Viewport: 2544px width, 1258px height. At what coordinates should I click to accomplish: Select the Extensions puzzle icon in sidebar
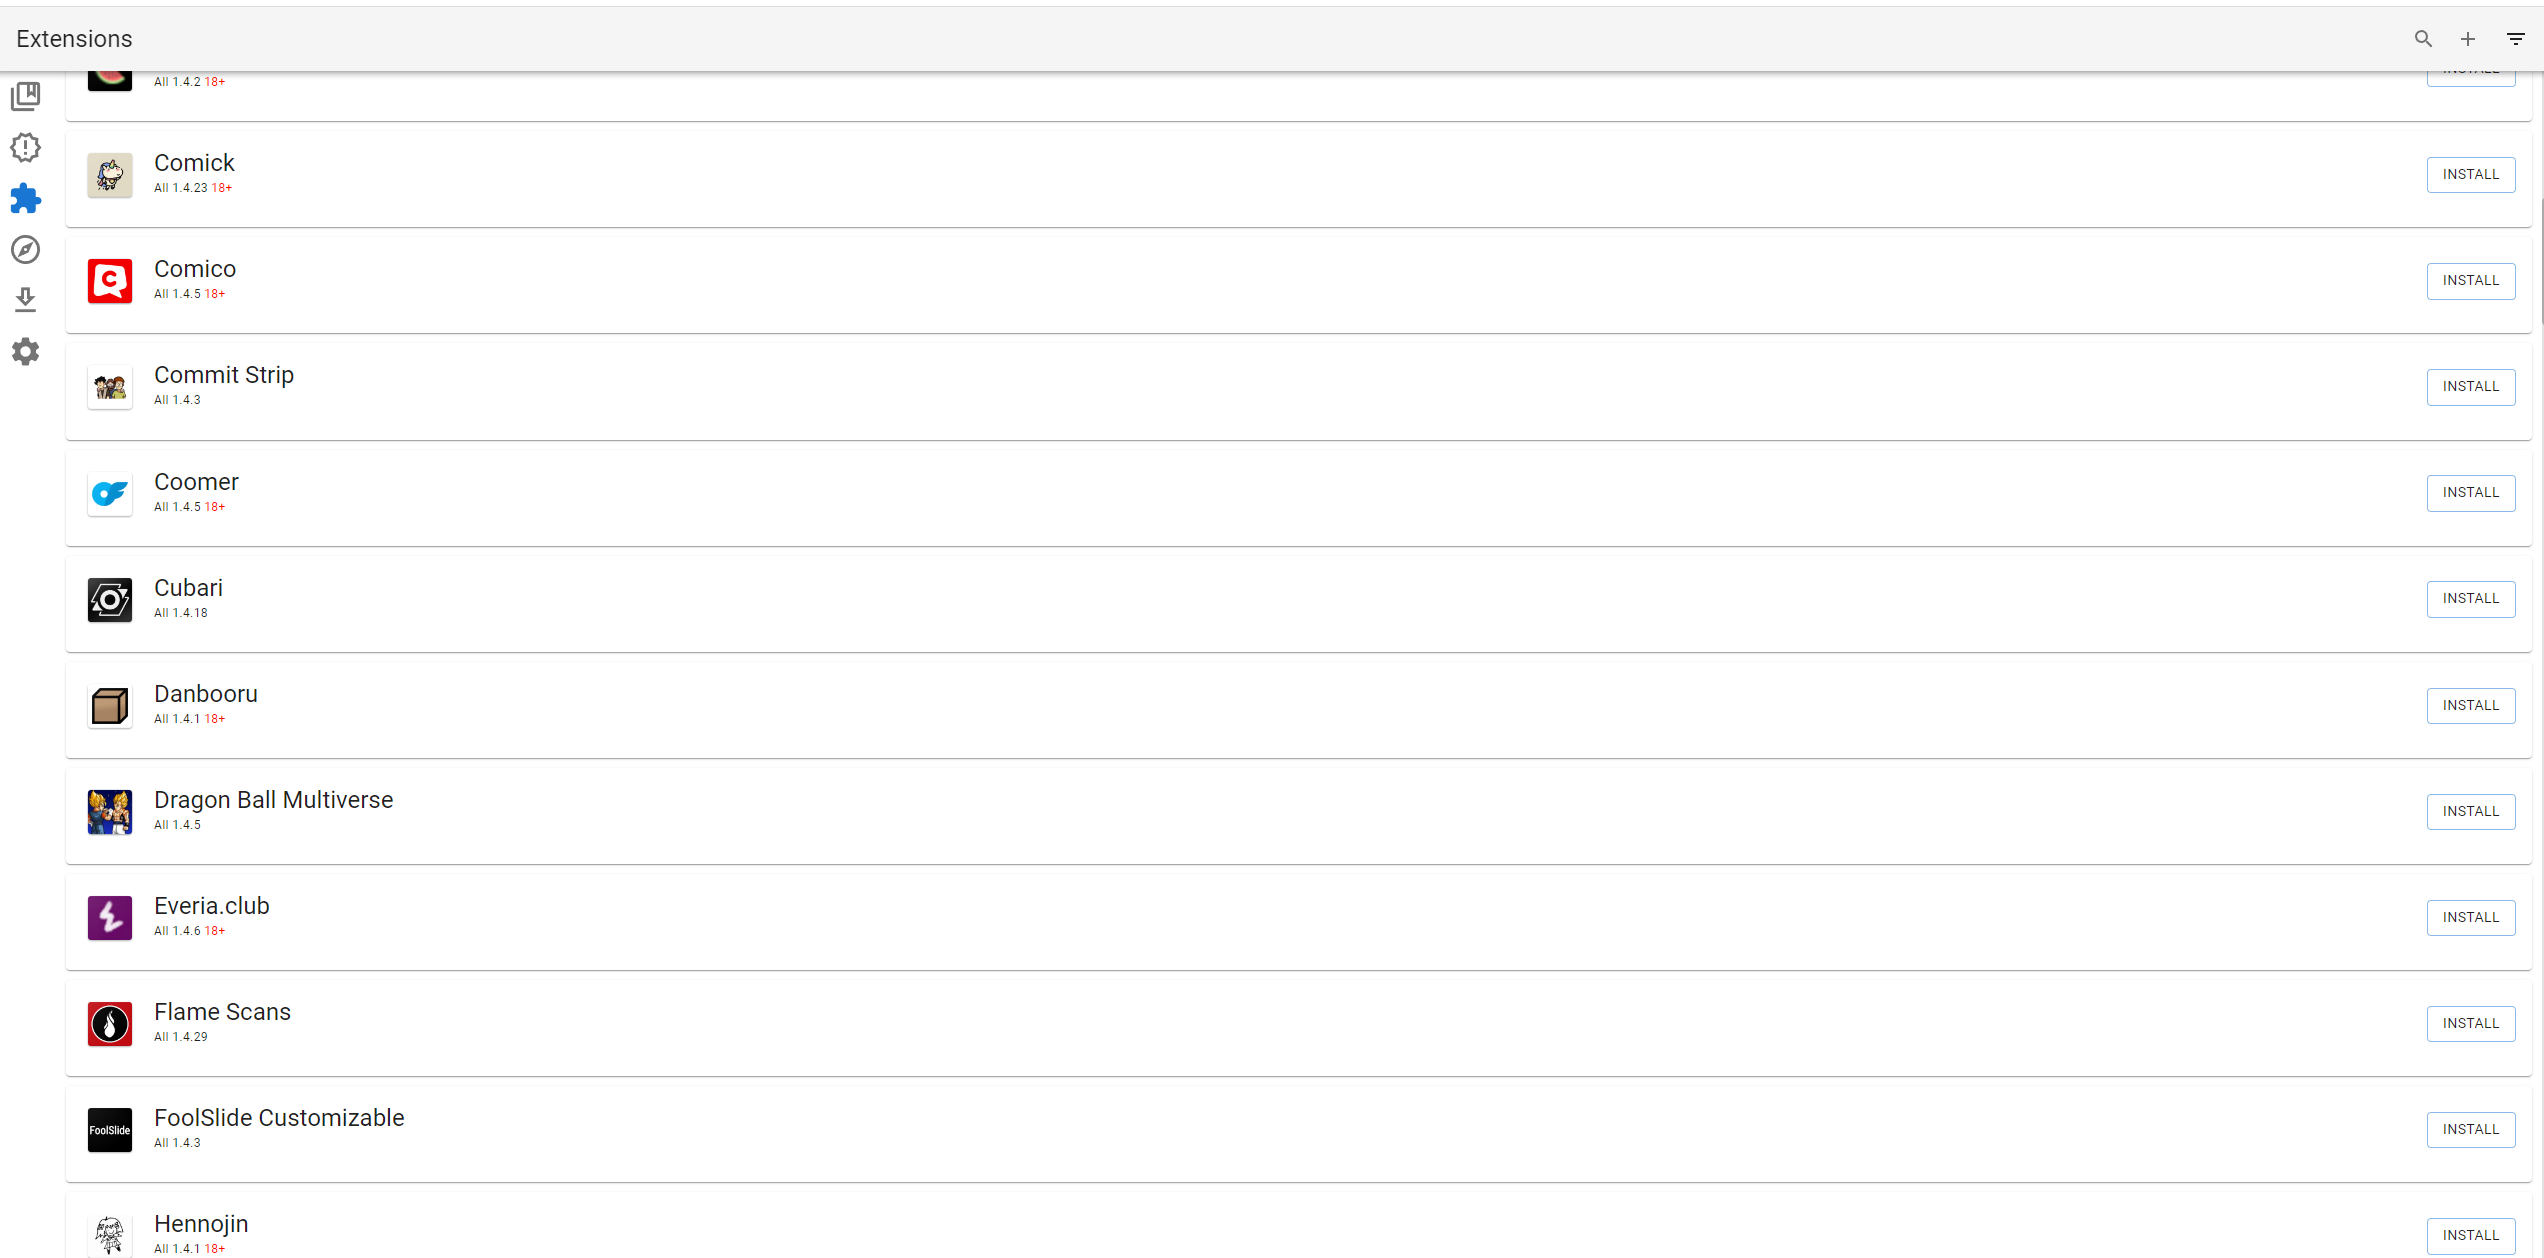(26, 198)
